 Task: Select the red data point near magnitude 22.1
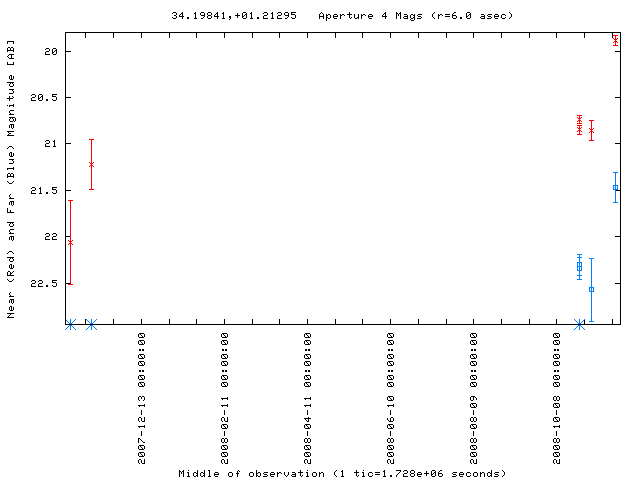pos(70,242)
